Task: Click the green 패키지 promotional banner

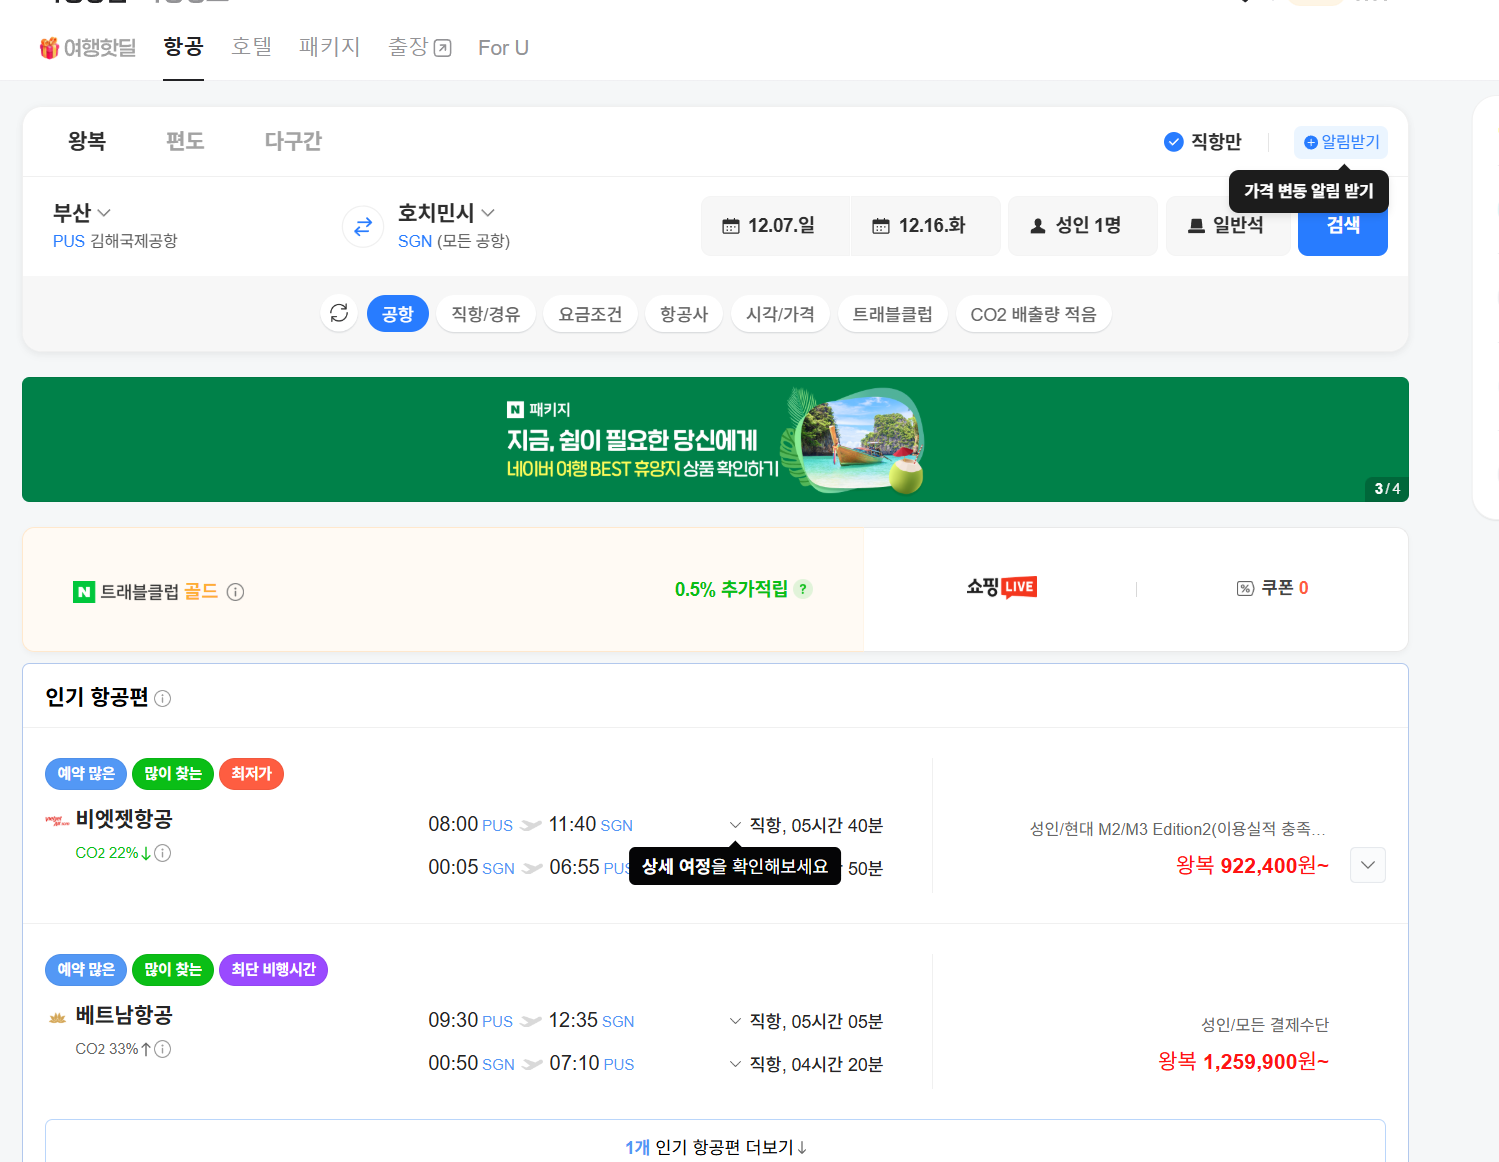Action: 715,439
